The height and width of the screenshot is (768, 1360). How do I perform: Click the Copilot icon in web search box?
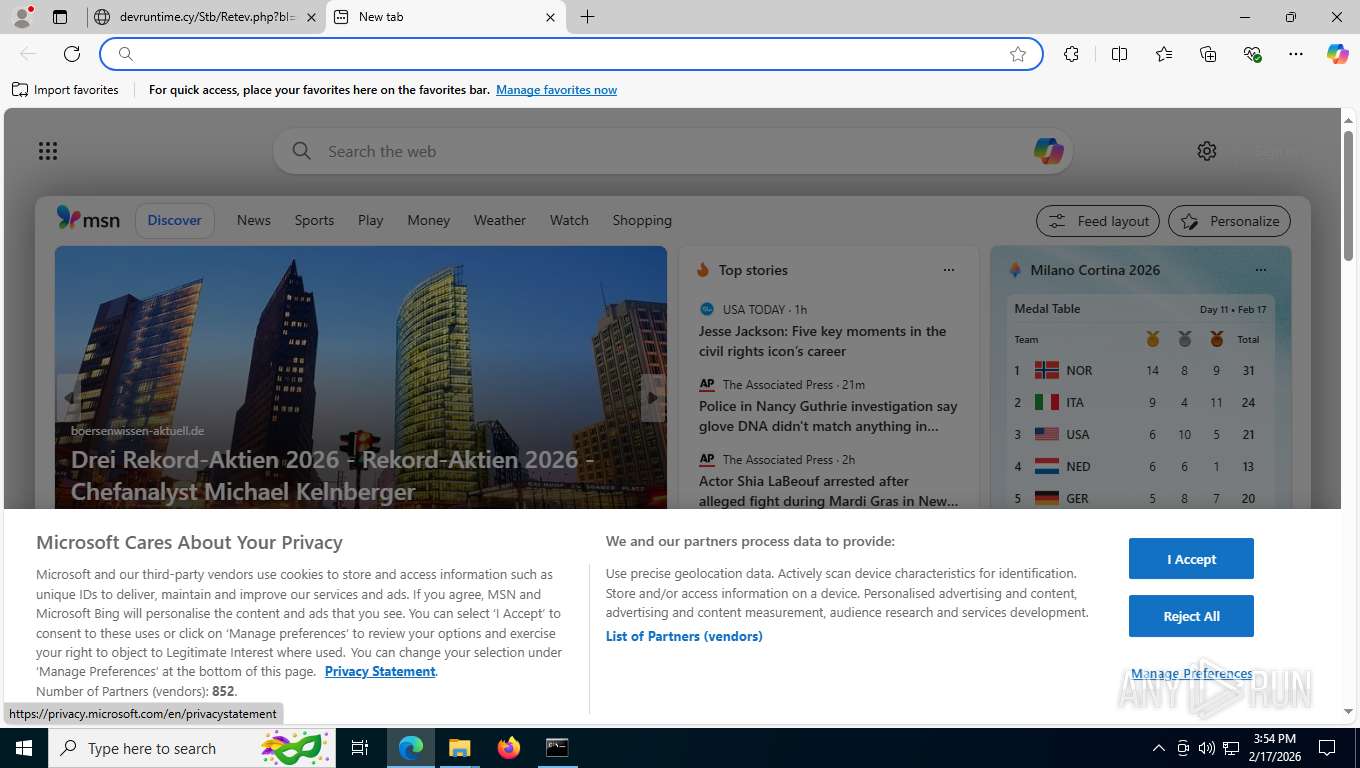[1048, 151]
